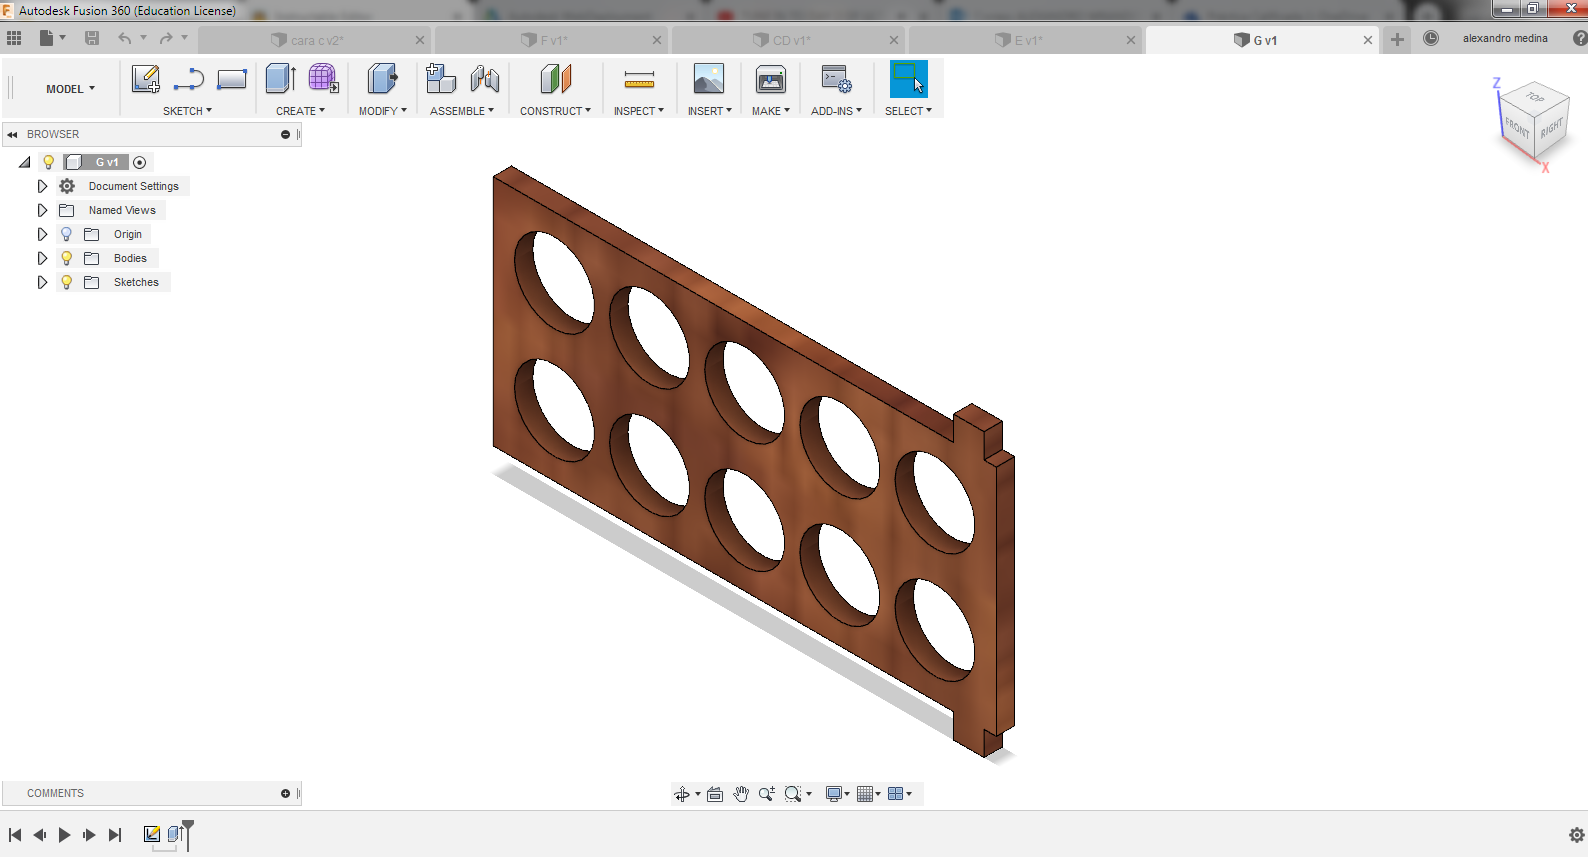This screenshot has width=1588, height=857.
Task: Open the job status clock icon
Action: click(1431, 38)
